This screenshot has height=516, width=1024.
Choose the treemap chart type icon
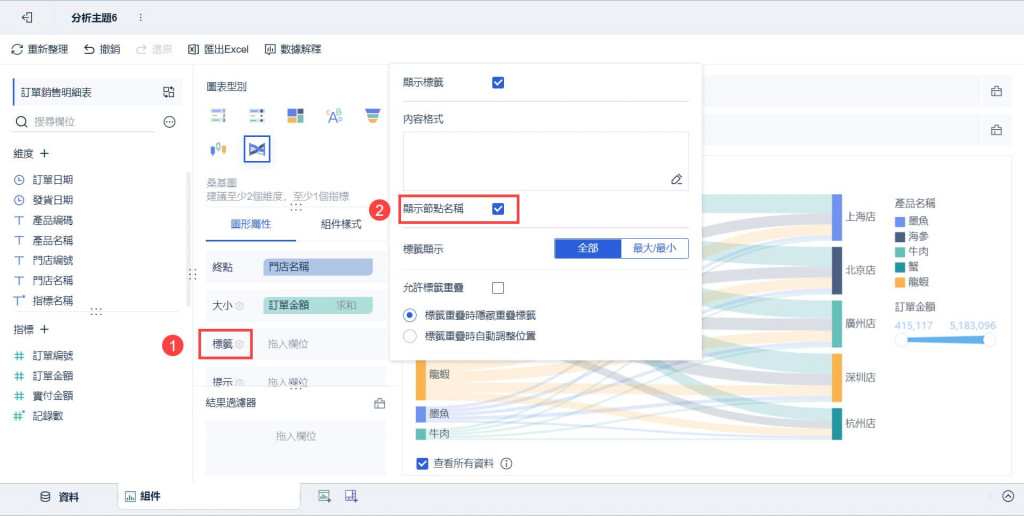(296, 116)
